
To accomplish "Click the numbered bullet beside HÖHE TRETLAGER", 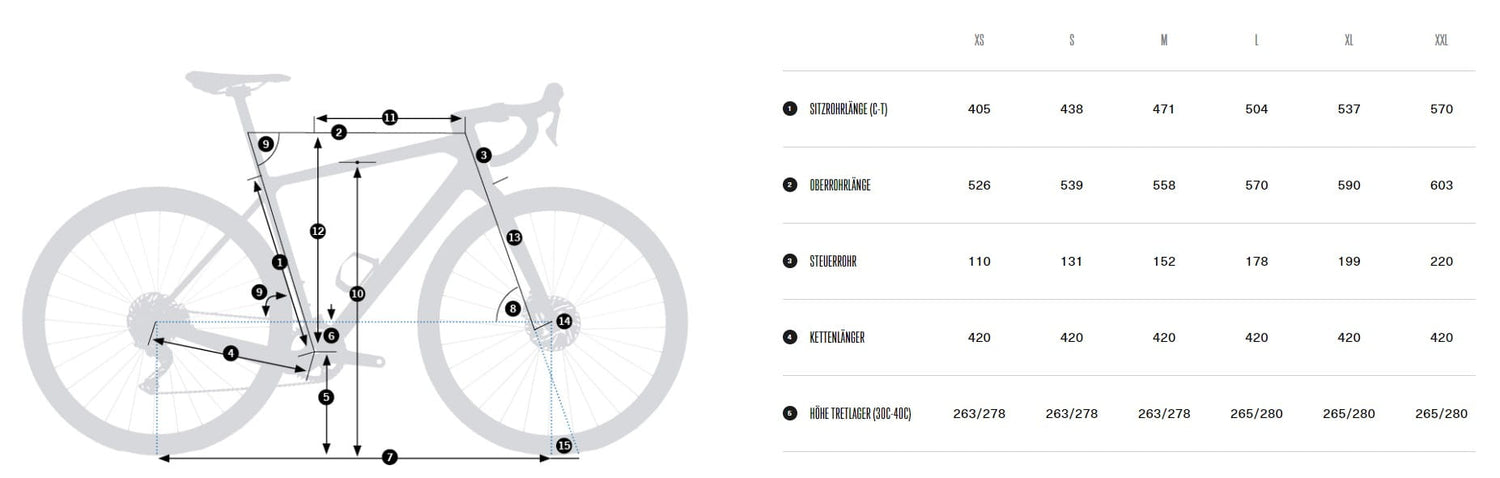I will (x=789, y=413).
